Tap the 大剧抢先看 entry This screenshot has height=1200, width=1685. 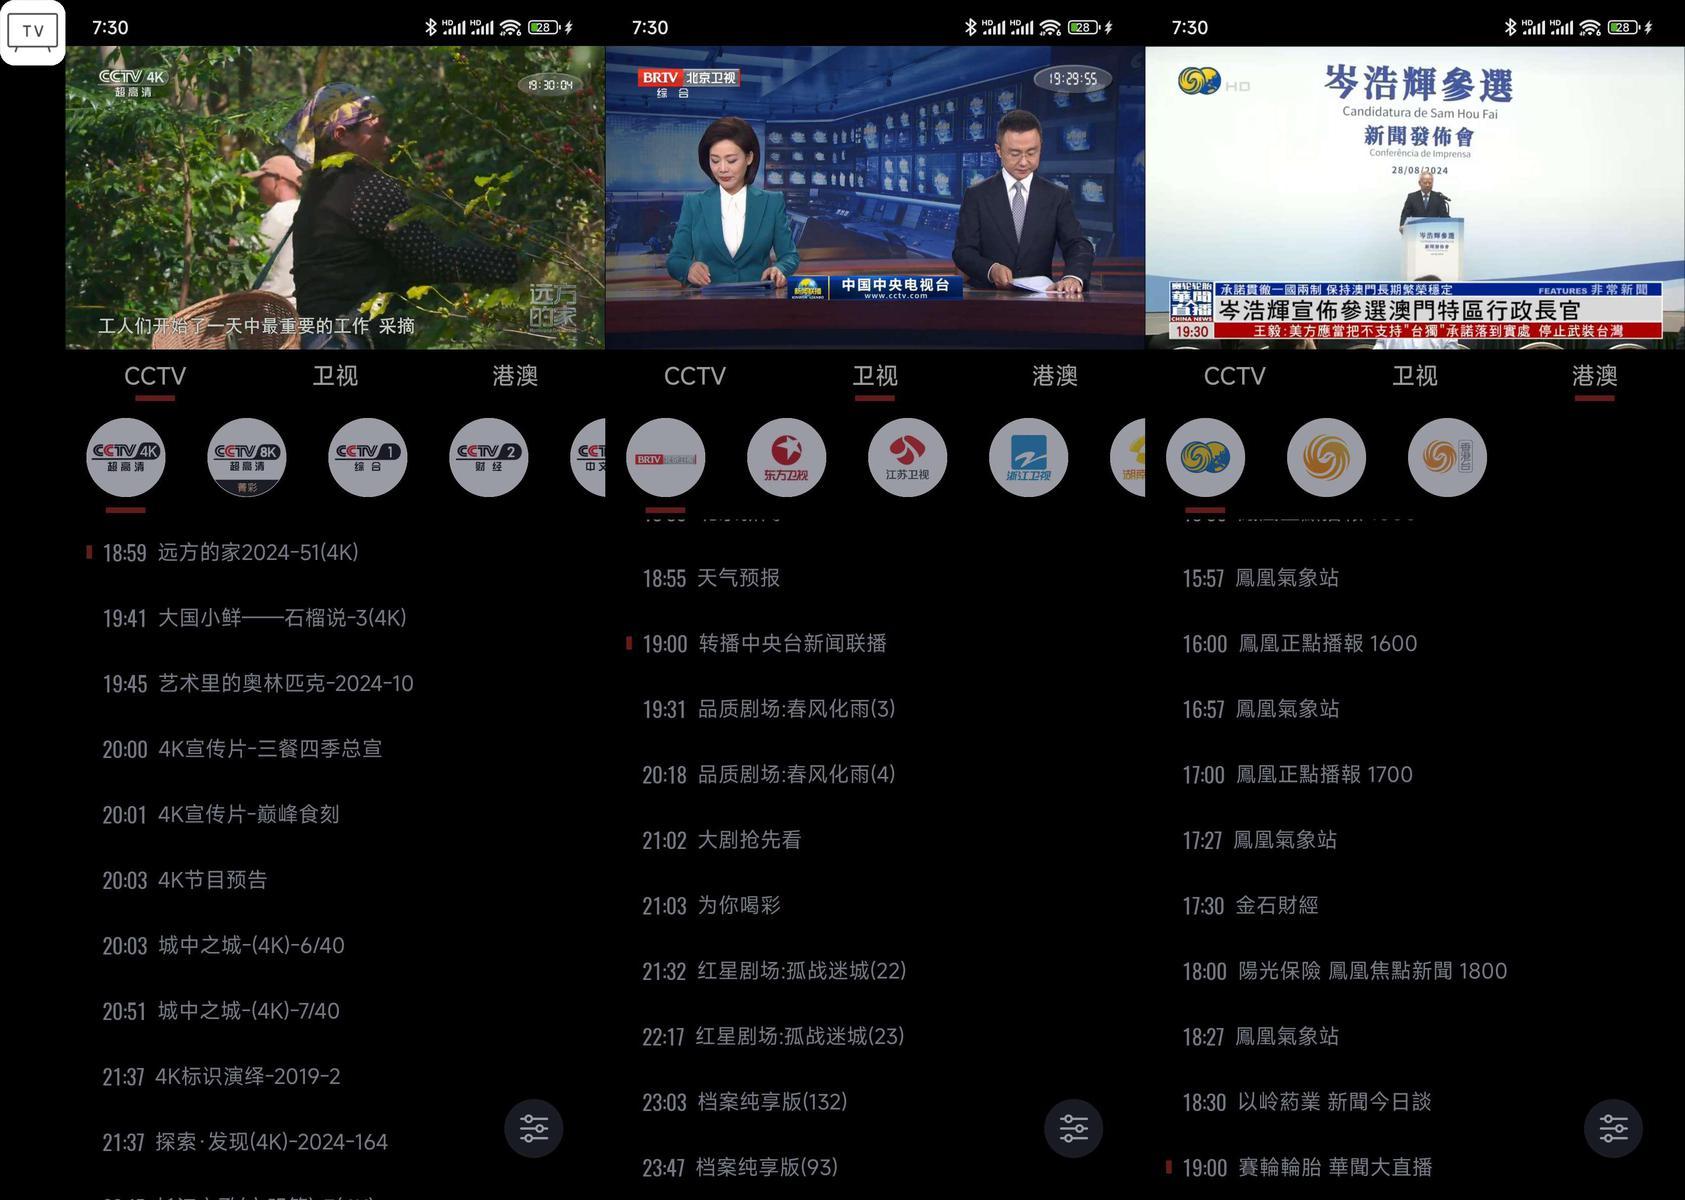tap(722, 840)
